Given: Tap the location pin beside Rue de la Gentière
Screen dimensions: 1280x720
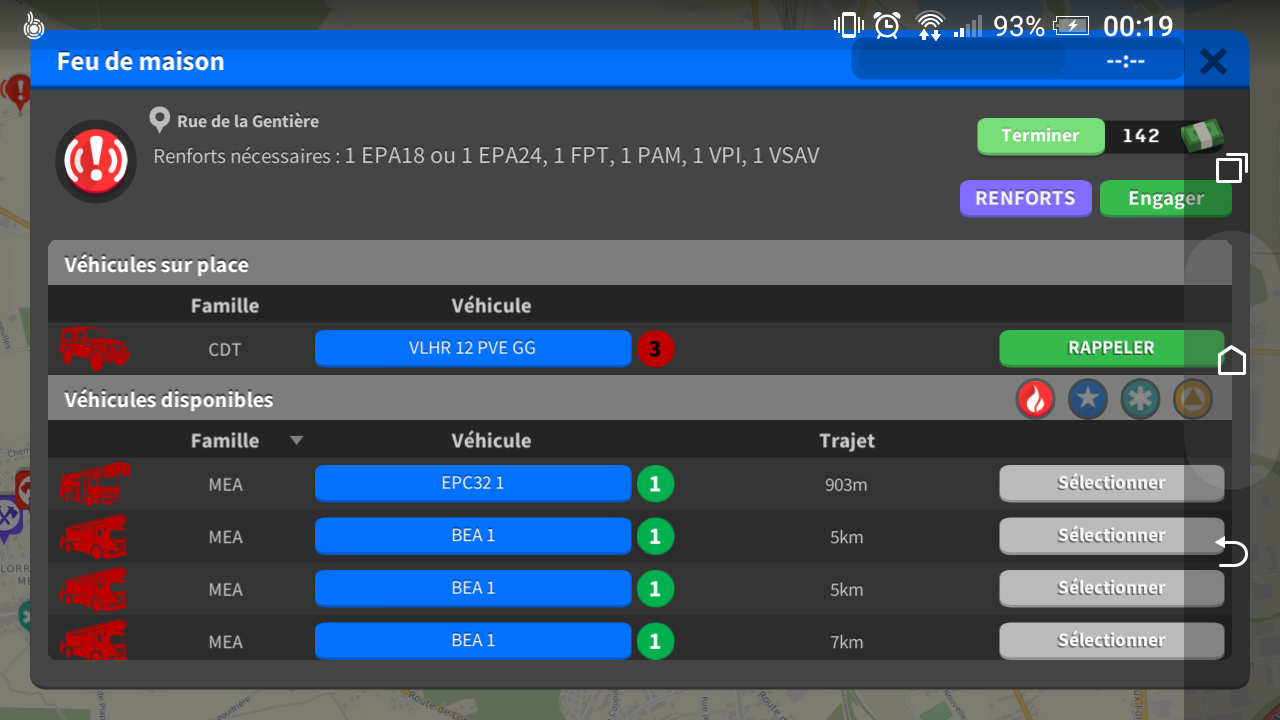Looking at the screenshot, I should (x=159, y=121).
